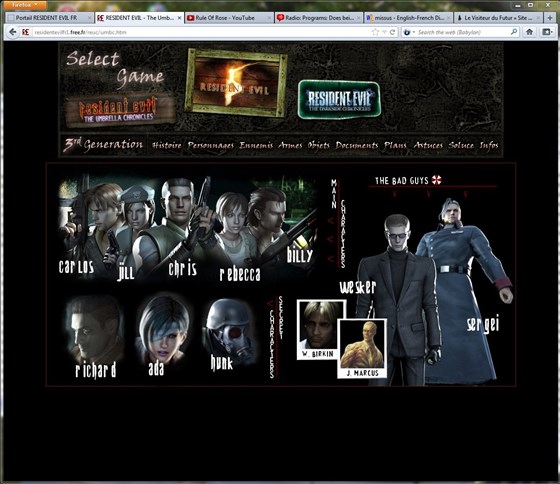Open a new tab with plus button
560x484 pixels.
[x=549, y=18]
